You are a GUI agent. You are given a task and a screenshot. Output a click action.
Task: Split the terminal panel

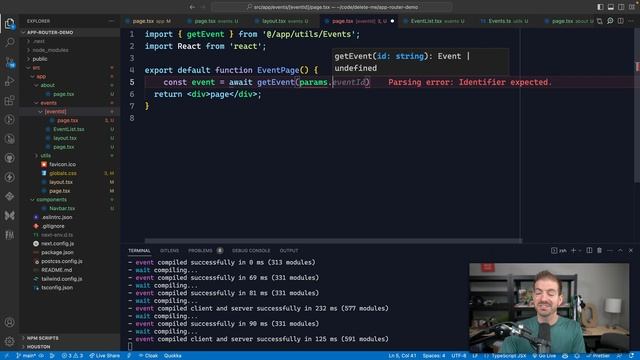(x=589, y=250)
